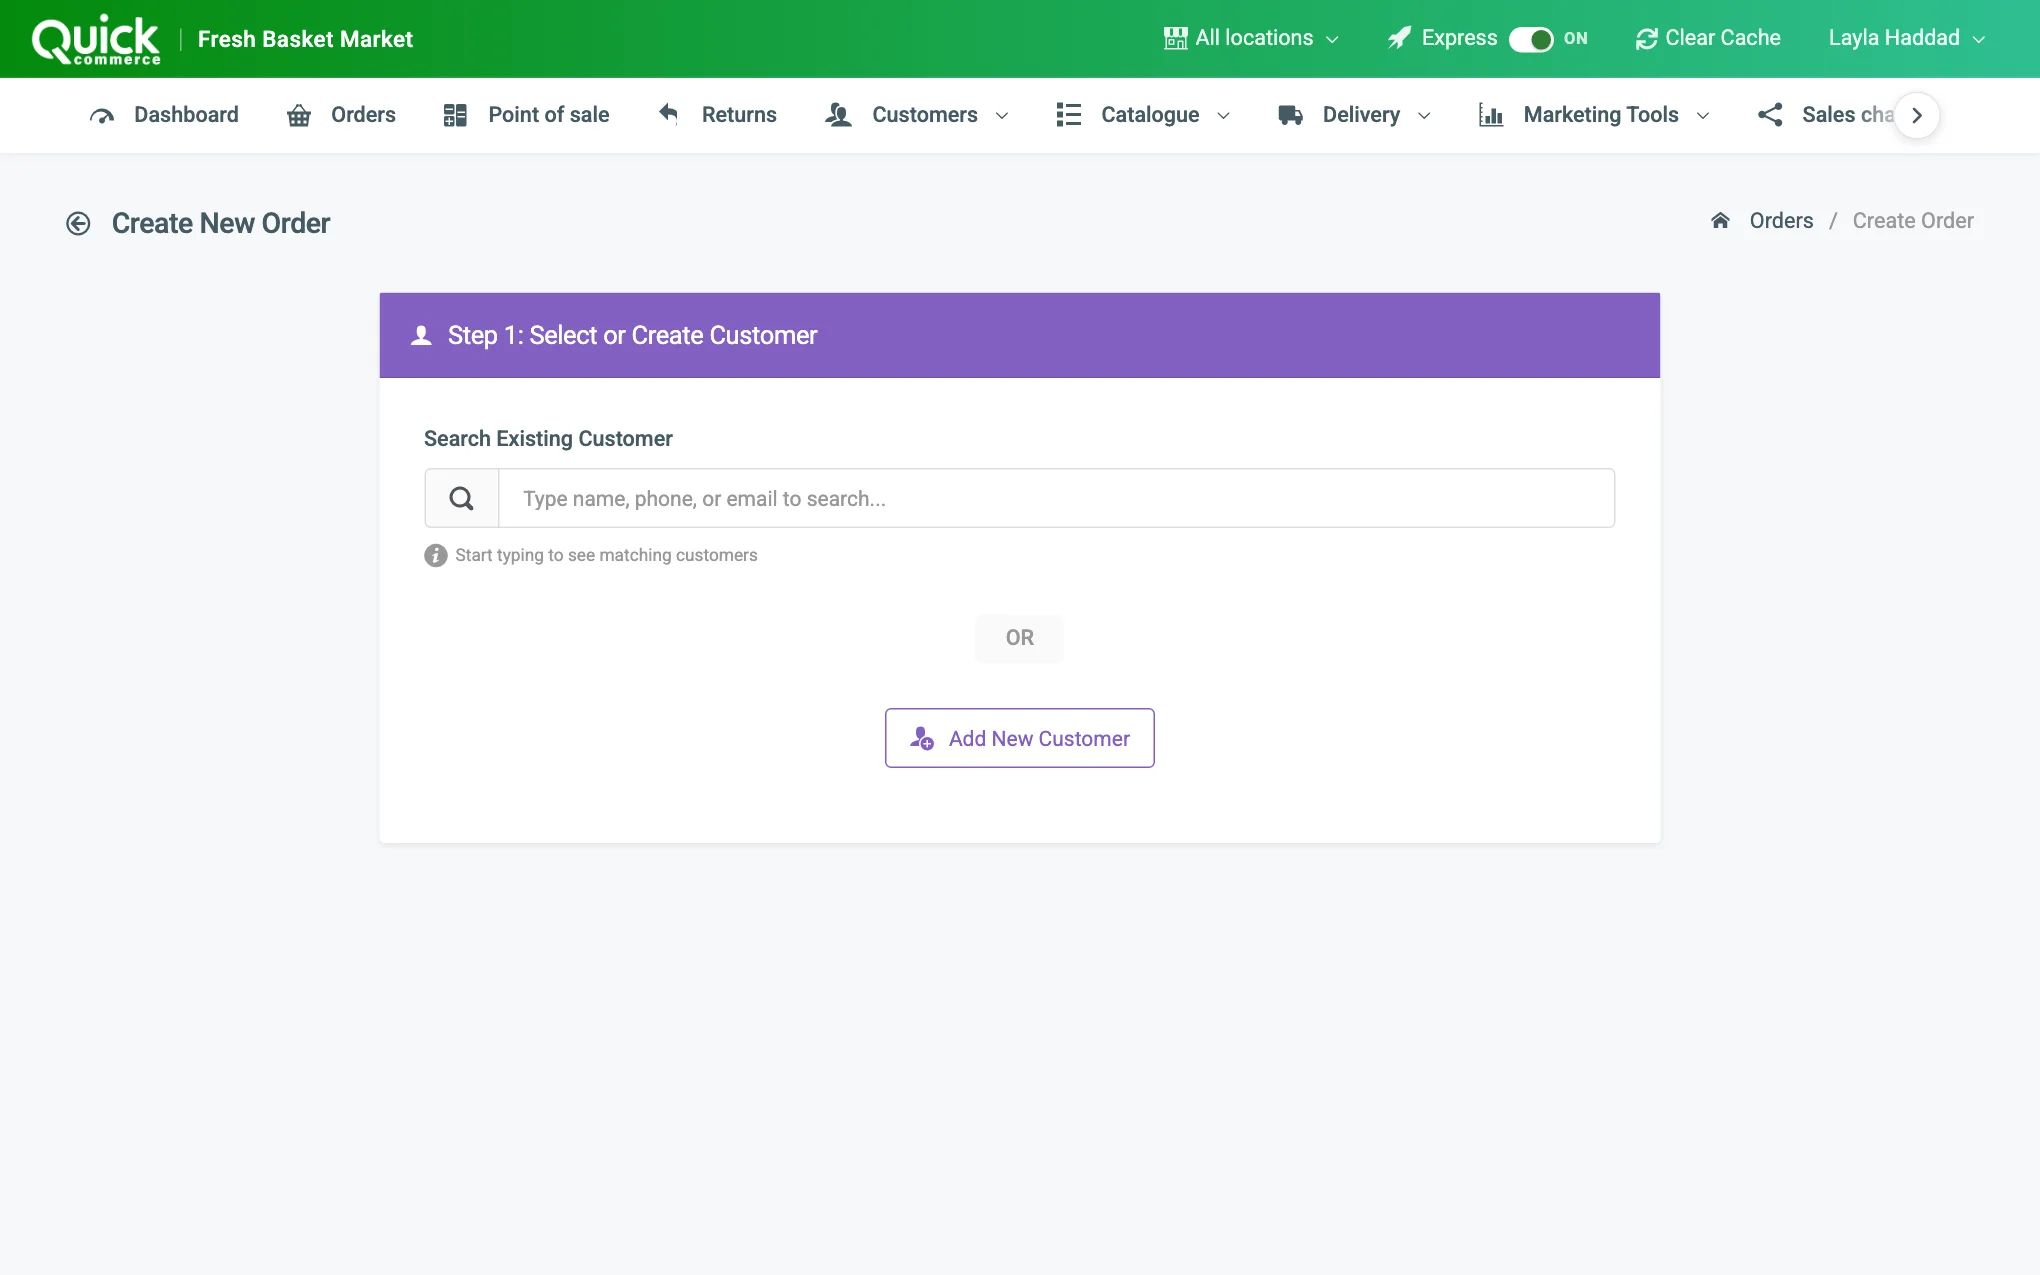Click the Clear Cache refresh icon
Screen dimensions: 2040x1275
click(x=1646, y=39)
